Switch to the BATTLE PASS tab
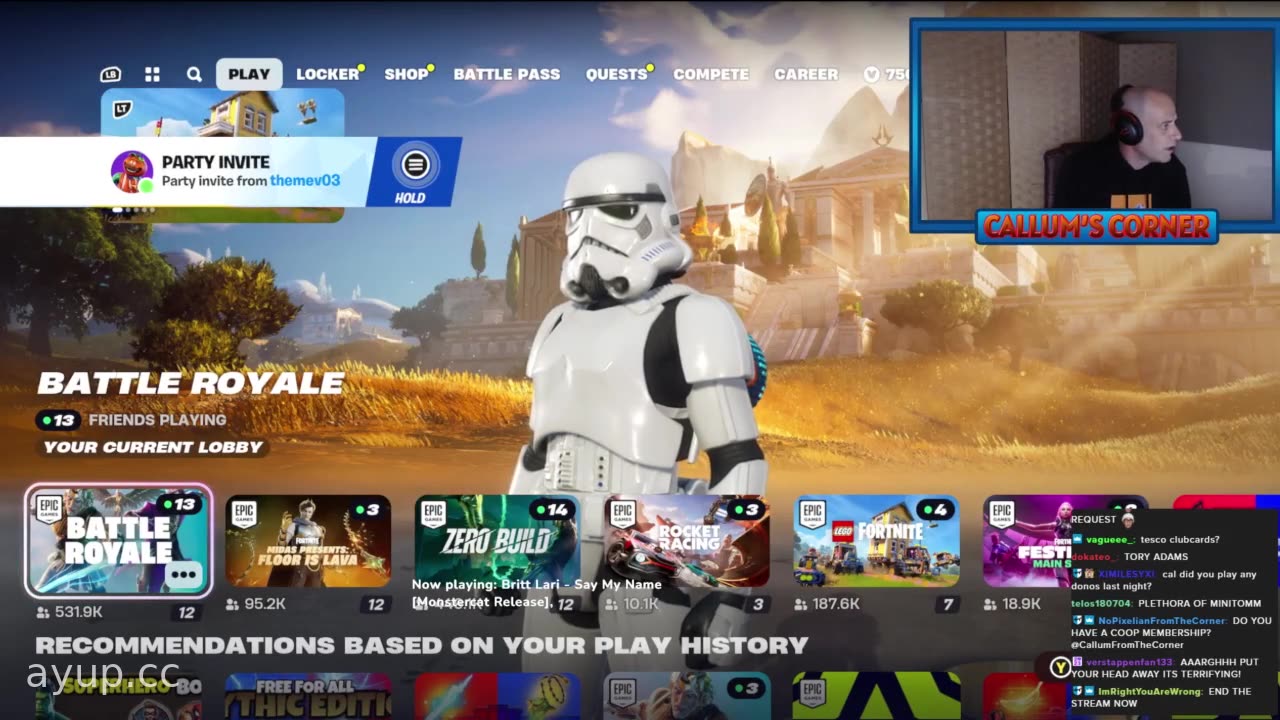This screenshot has height=720, width=1280. (507, 74)
